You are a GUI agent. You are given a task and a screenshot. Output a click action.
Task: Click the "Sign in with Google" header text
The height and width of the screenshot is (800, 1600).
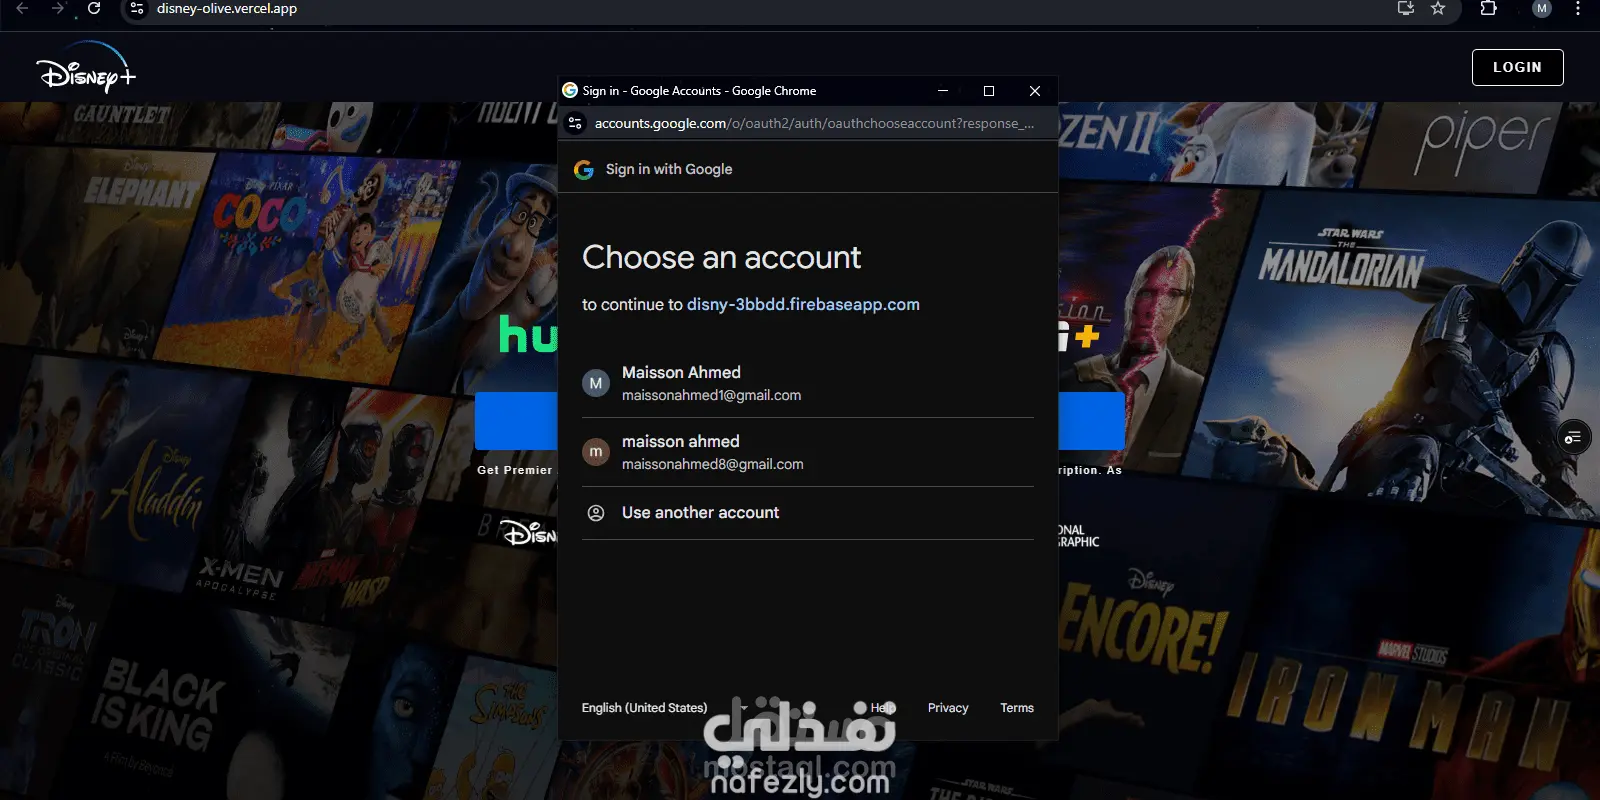[x=669, y=170]
